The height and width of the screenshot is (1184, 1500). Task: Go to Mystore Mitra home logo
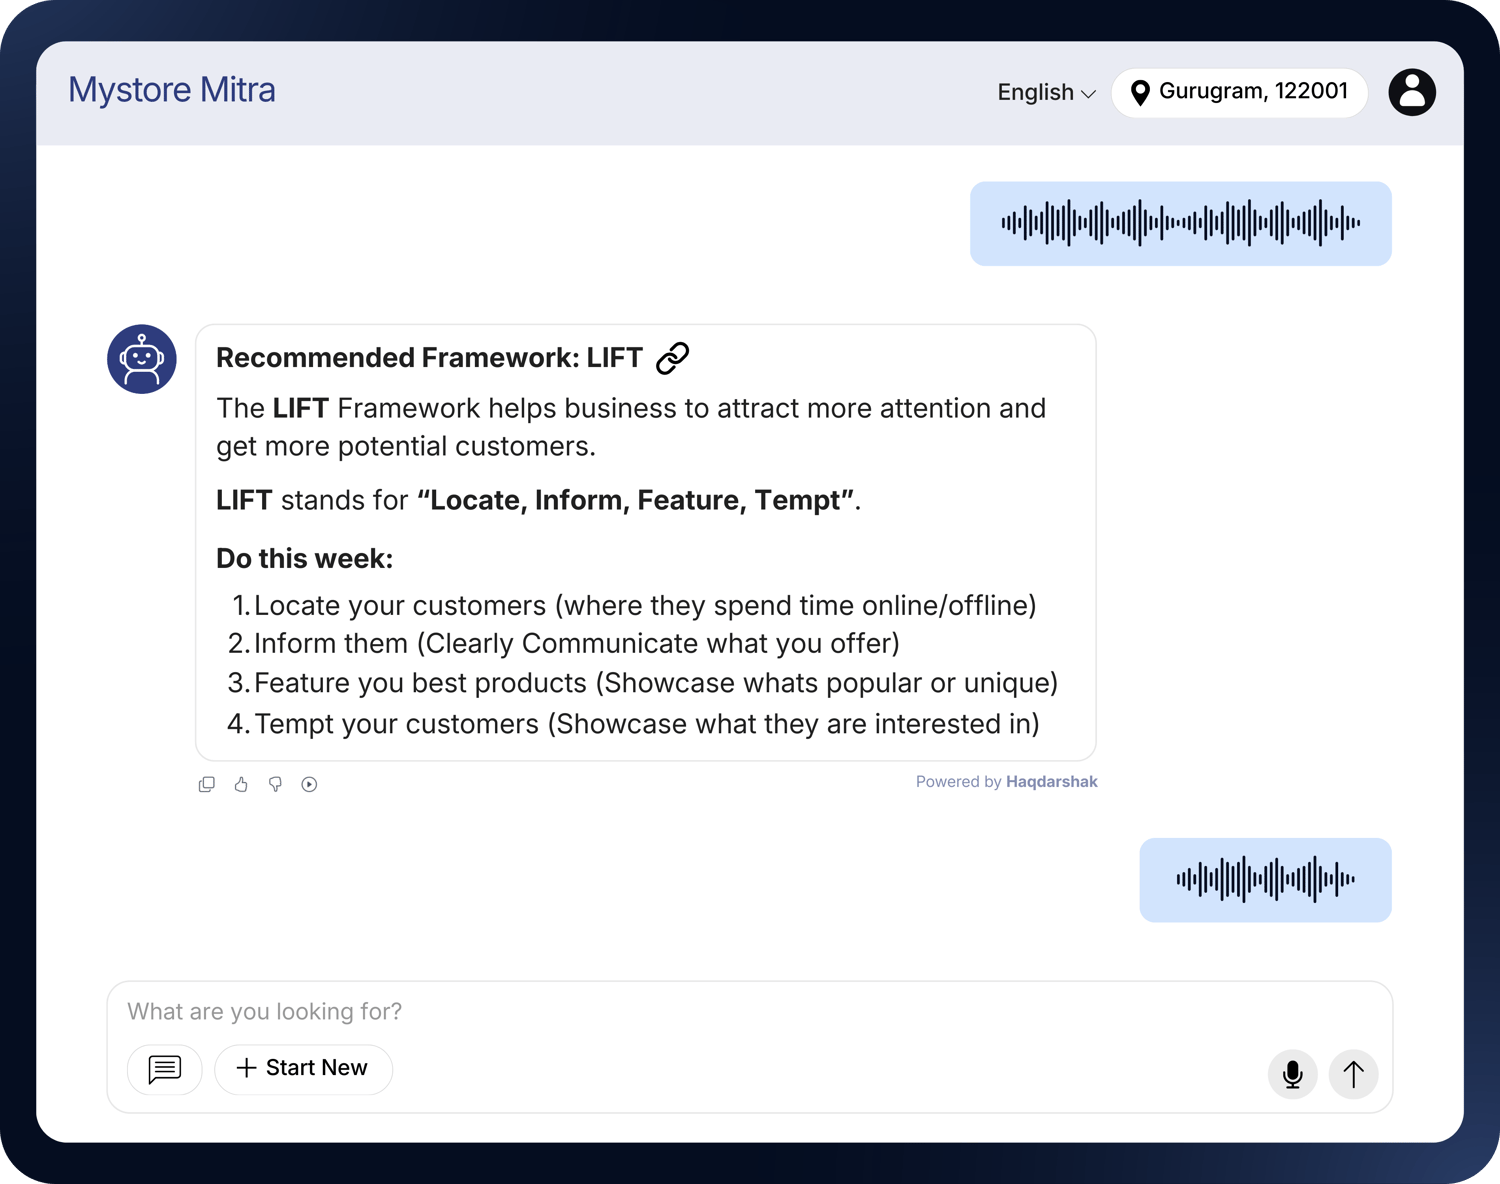[x=172, y=90]
